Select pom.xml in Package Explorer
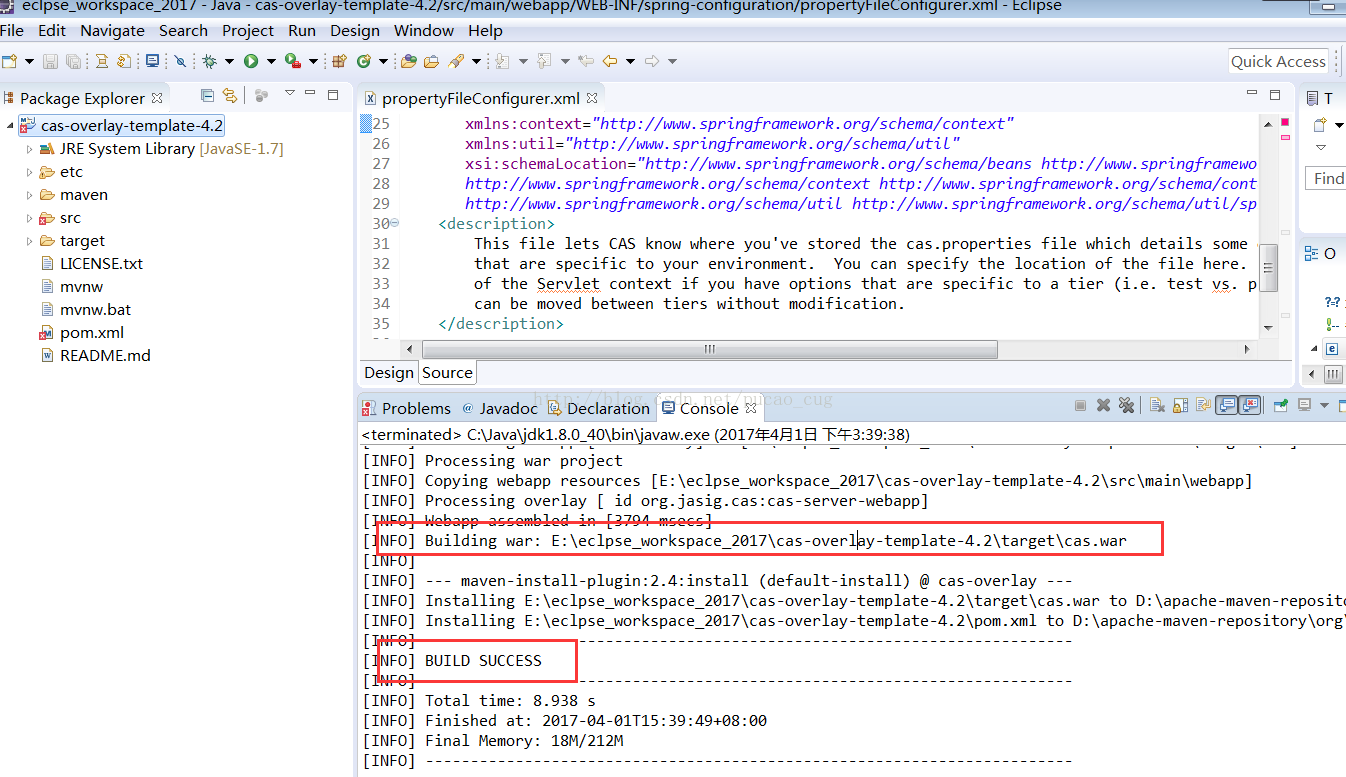This screenshot has height=777, width=1346. [x=82, y=333]
